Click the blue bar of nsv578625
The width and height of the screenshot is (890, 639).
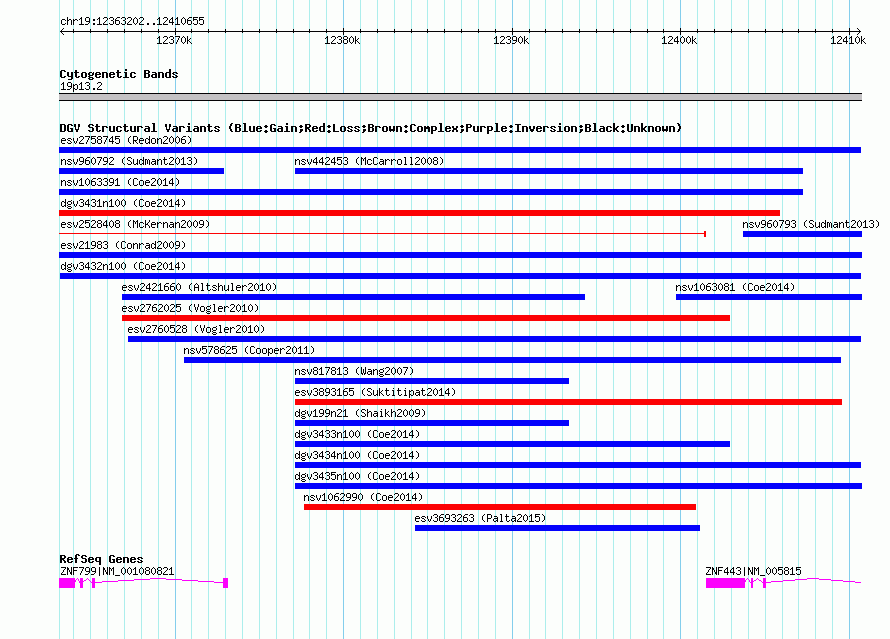513,360
